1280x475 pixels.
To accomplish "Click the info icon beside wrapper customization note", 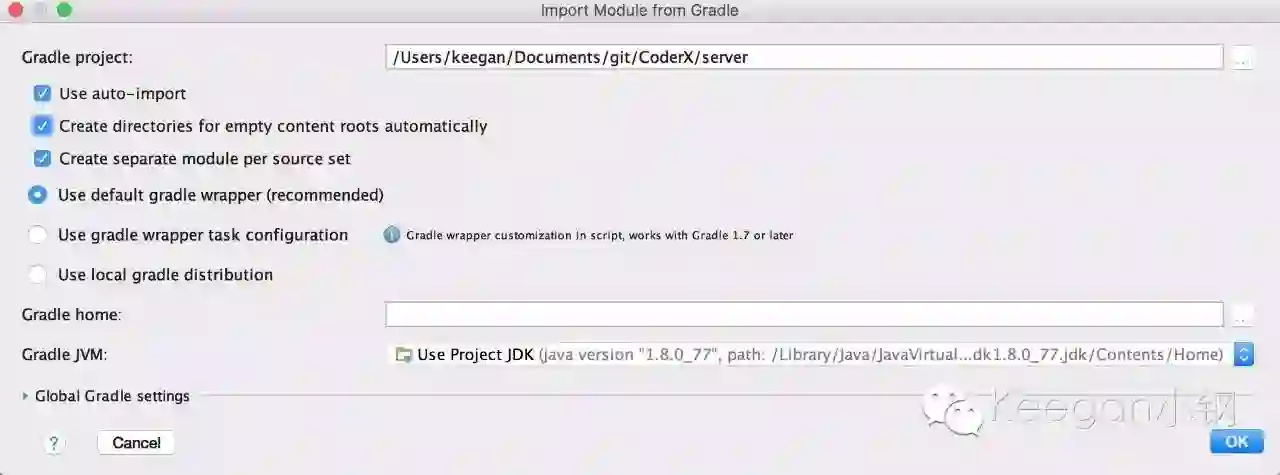I will click(x=392, y=235).
